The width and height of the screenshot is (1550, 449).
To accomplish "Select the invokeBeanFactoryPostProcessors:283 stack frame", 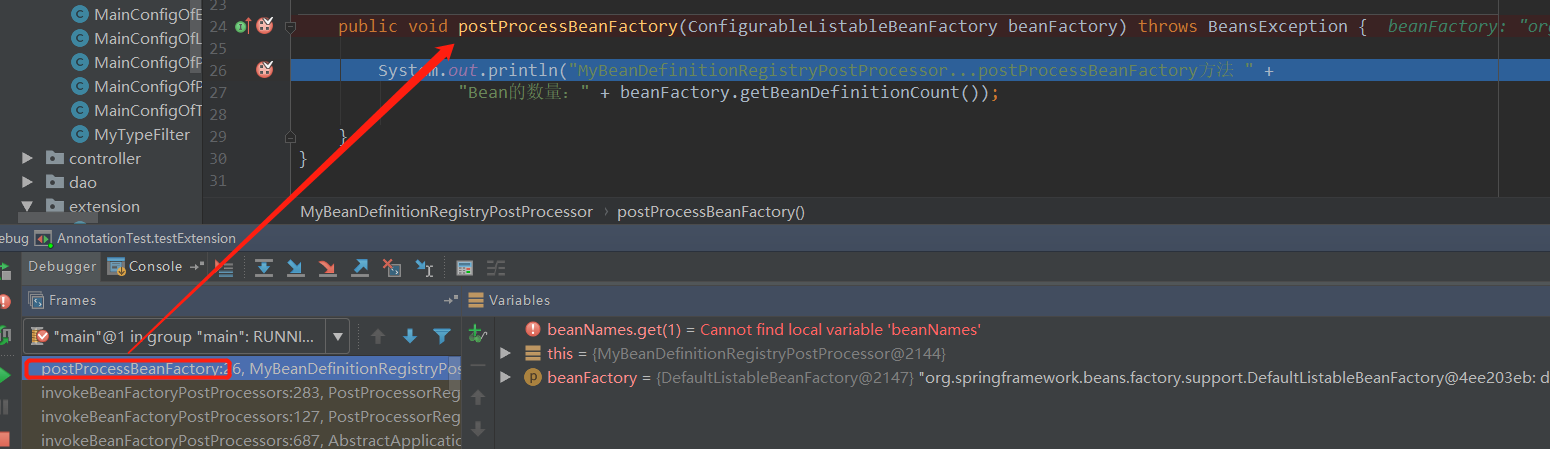I will click(241, 393).
